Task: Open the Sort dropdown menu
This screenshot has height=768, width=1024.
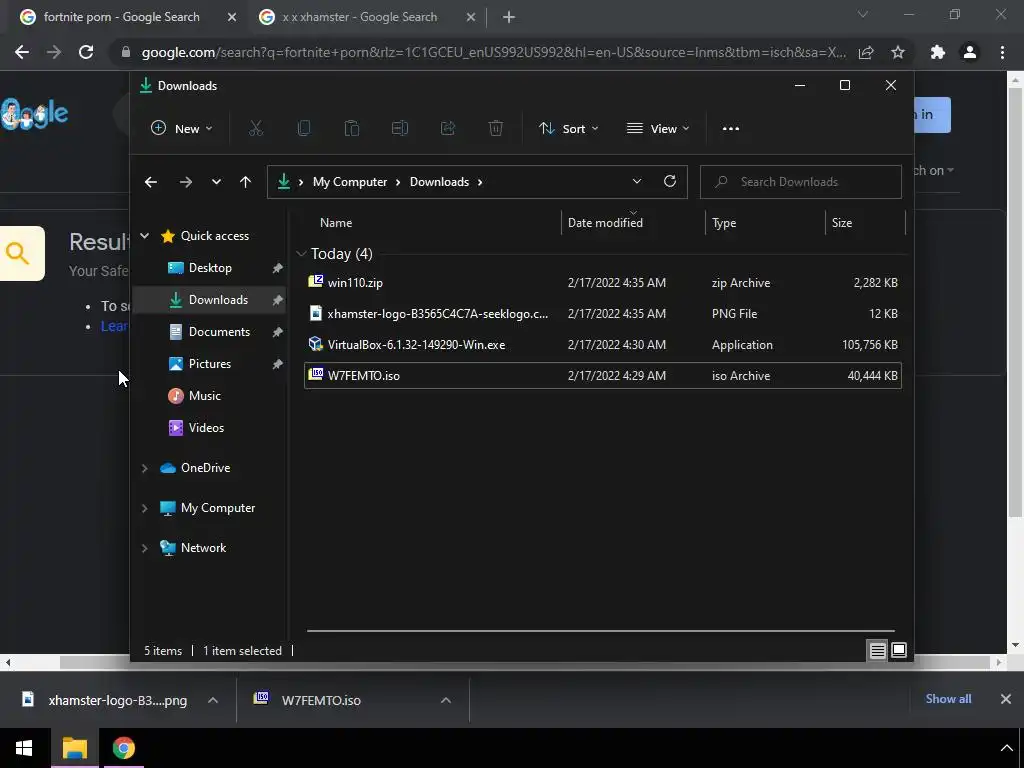Action: pyautogui.click(x=568, y=129)
